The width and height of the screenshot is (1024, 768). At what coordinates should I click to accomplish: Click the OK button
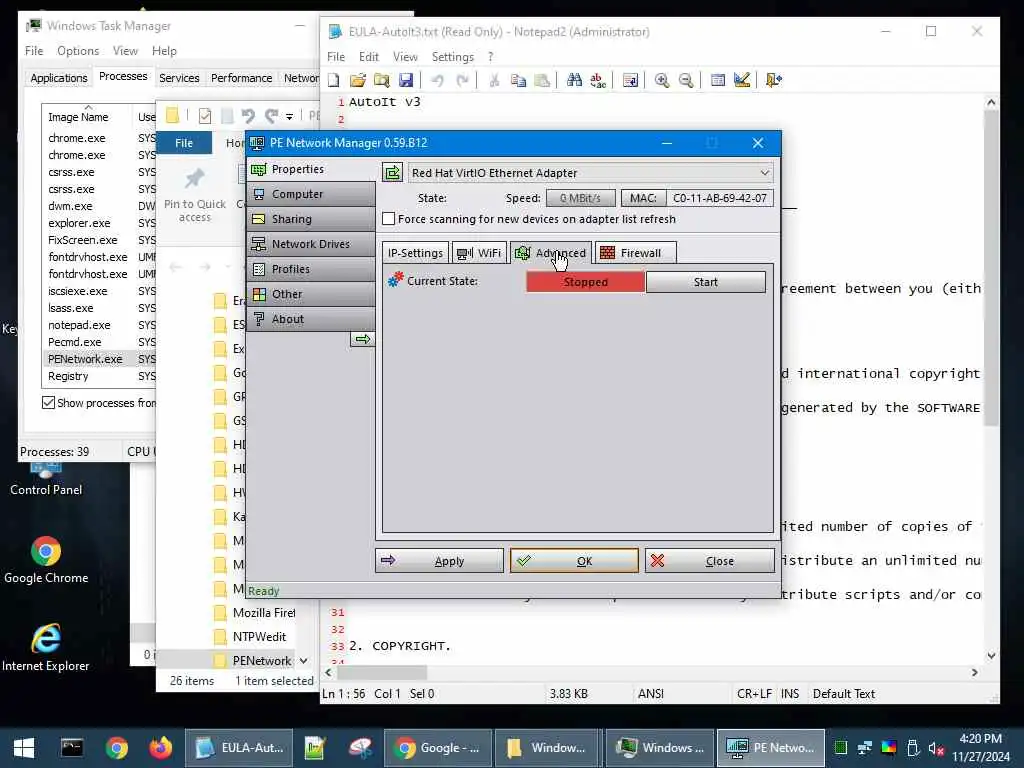point(574,560)
